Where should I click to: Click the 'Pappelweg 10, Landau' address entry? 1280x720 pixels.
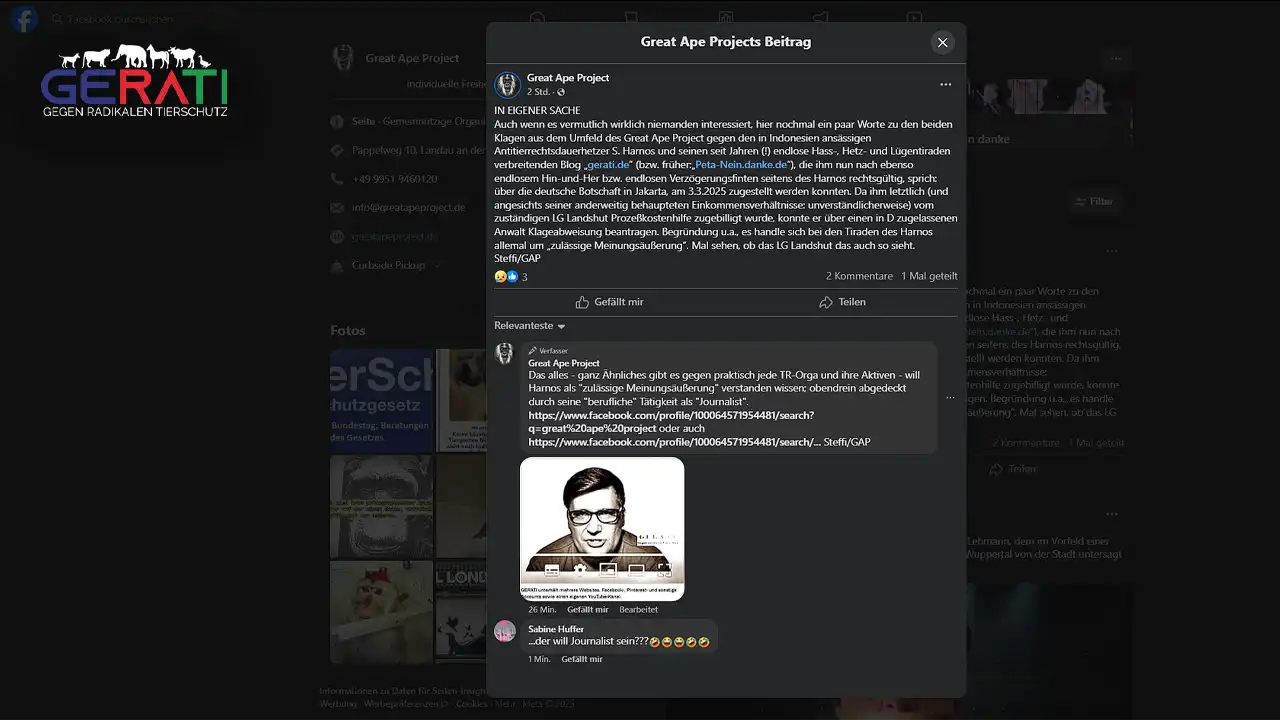(x=418, y=150)
